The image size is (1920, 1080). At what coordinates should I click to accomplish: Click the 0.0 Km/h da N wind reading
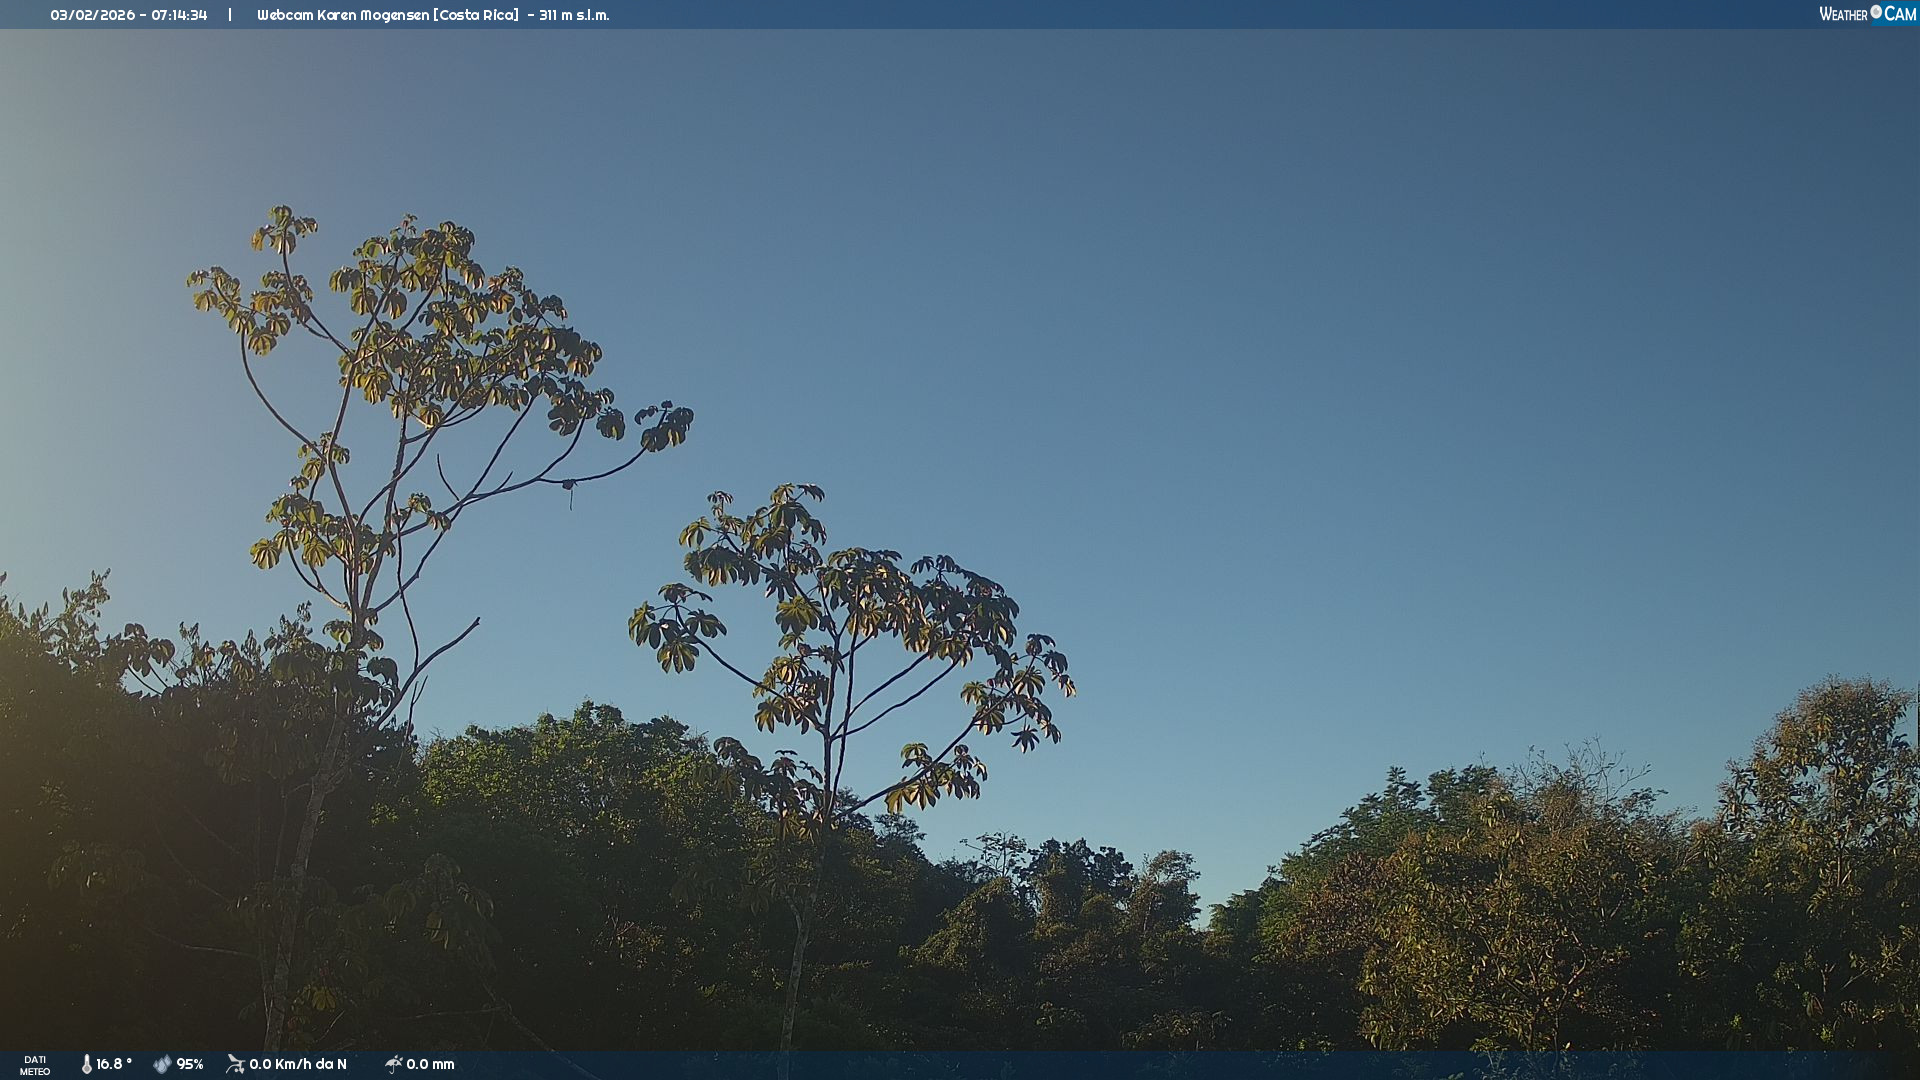click(x=298, y=1064)
